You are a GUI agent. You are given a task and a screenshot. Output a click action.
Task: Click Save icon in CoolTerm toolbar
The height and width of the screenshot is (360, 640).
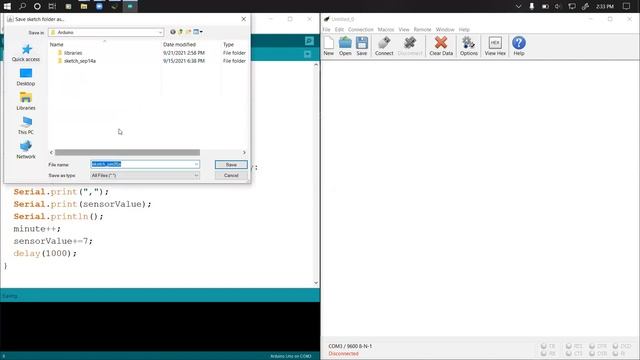[x=362, y=46]
